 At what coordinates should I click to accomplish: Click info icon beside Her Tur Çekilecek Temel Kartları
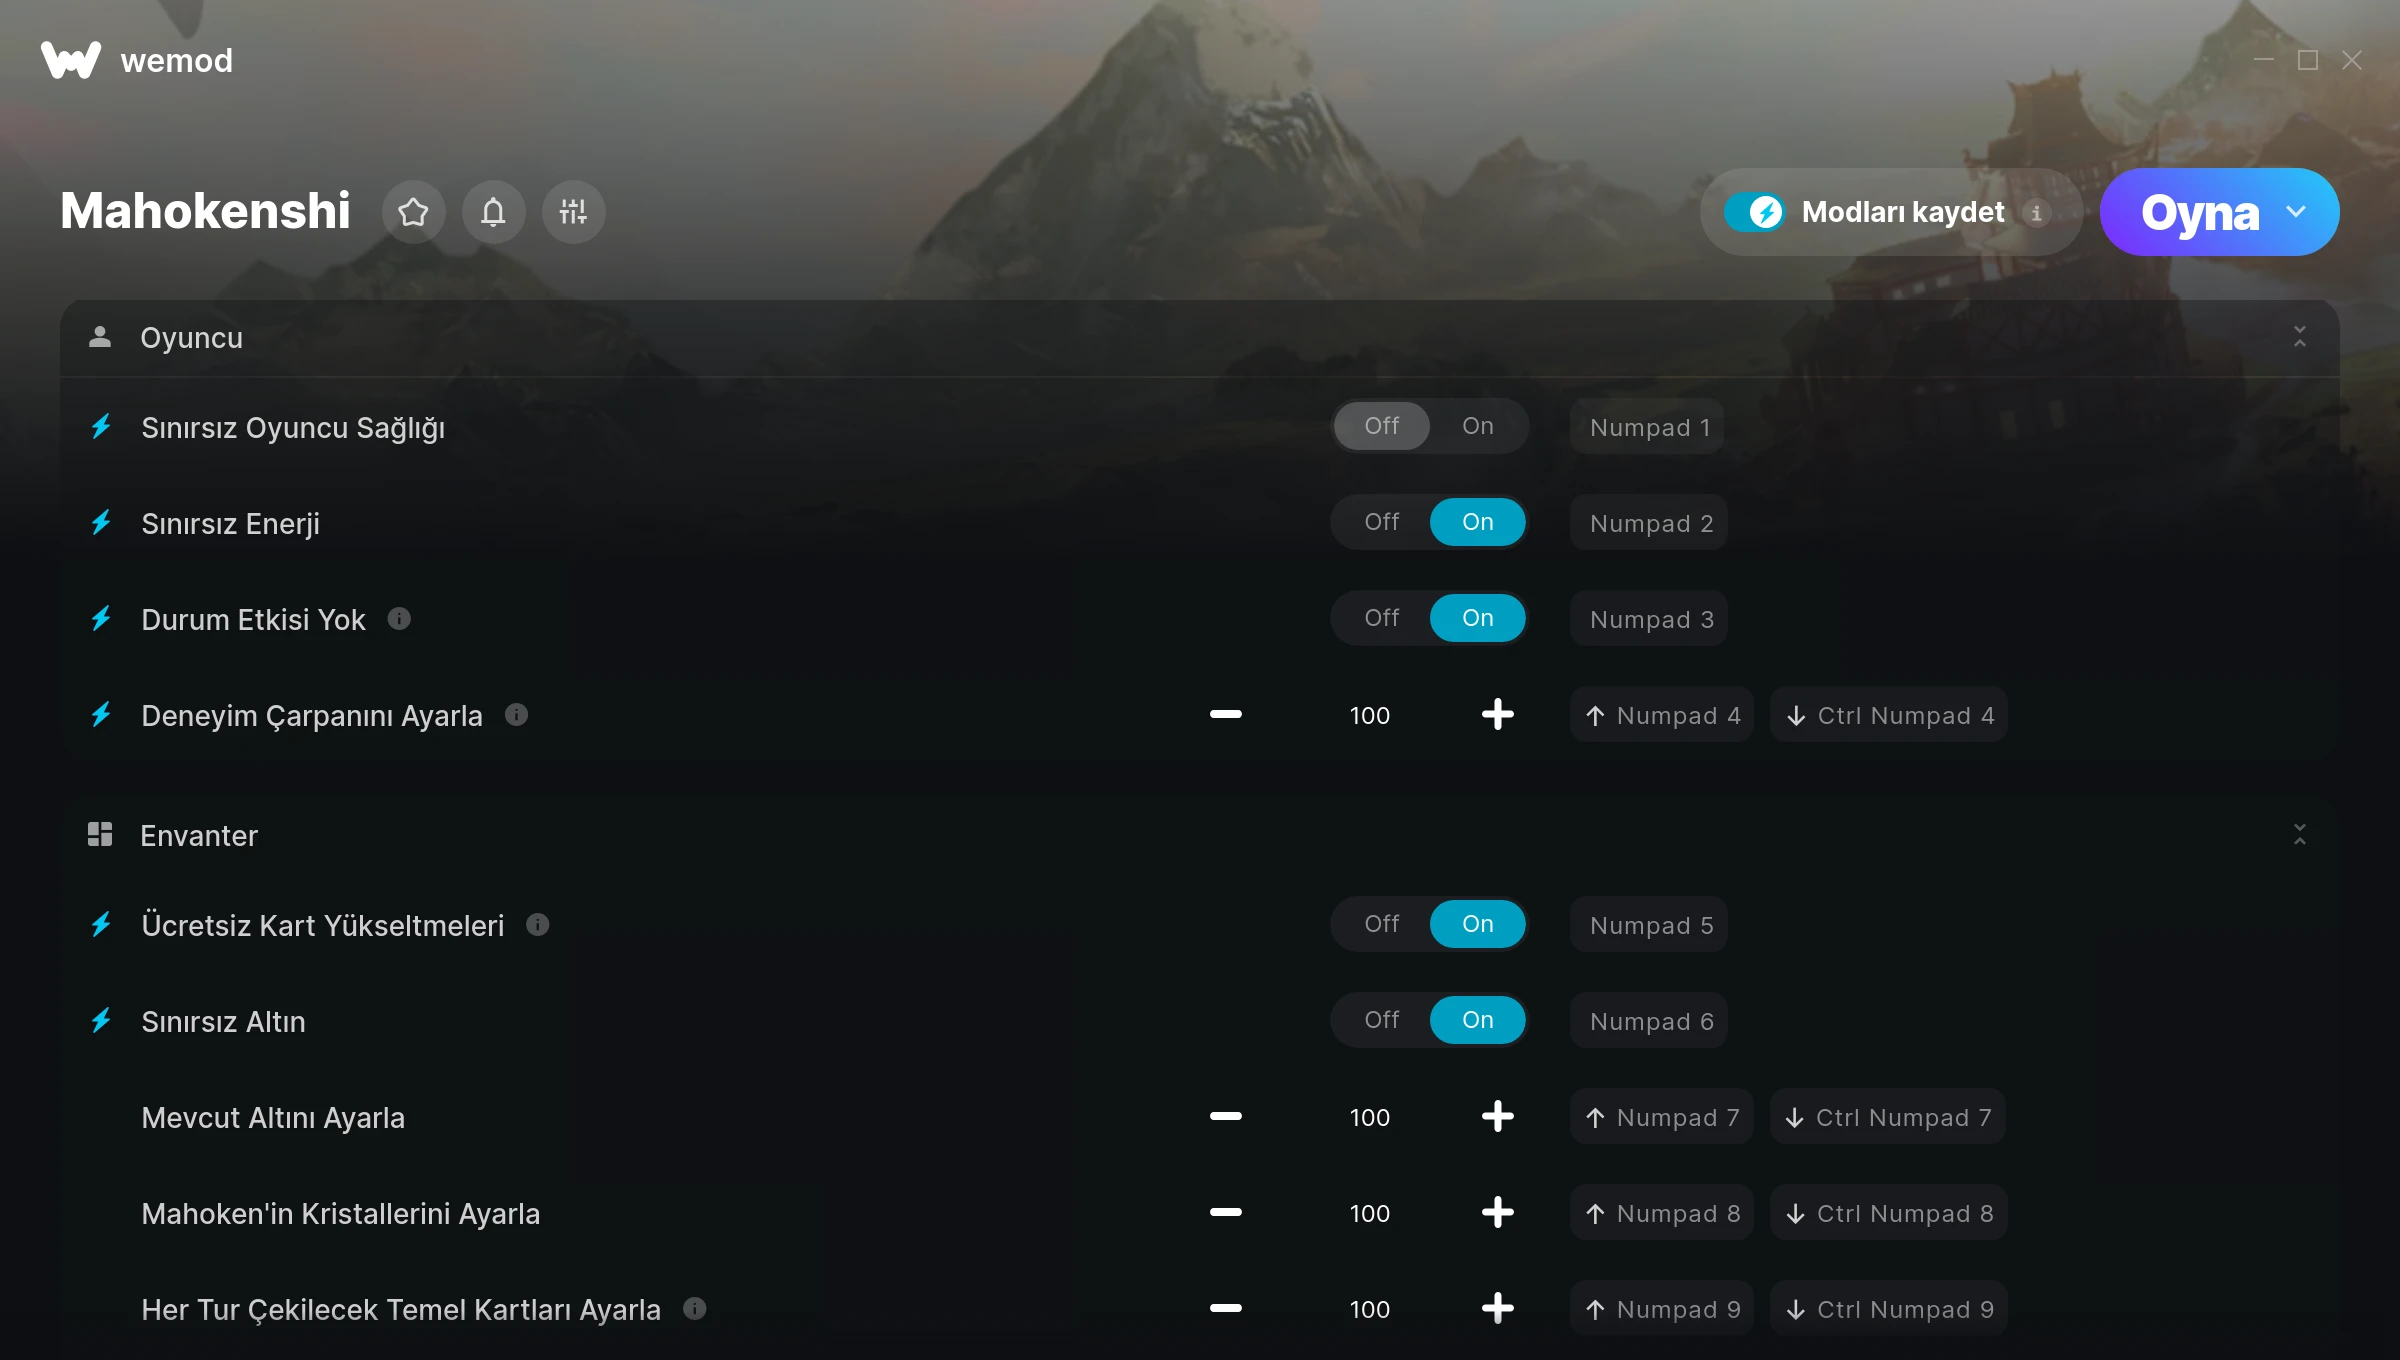[695, 1309]
